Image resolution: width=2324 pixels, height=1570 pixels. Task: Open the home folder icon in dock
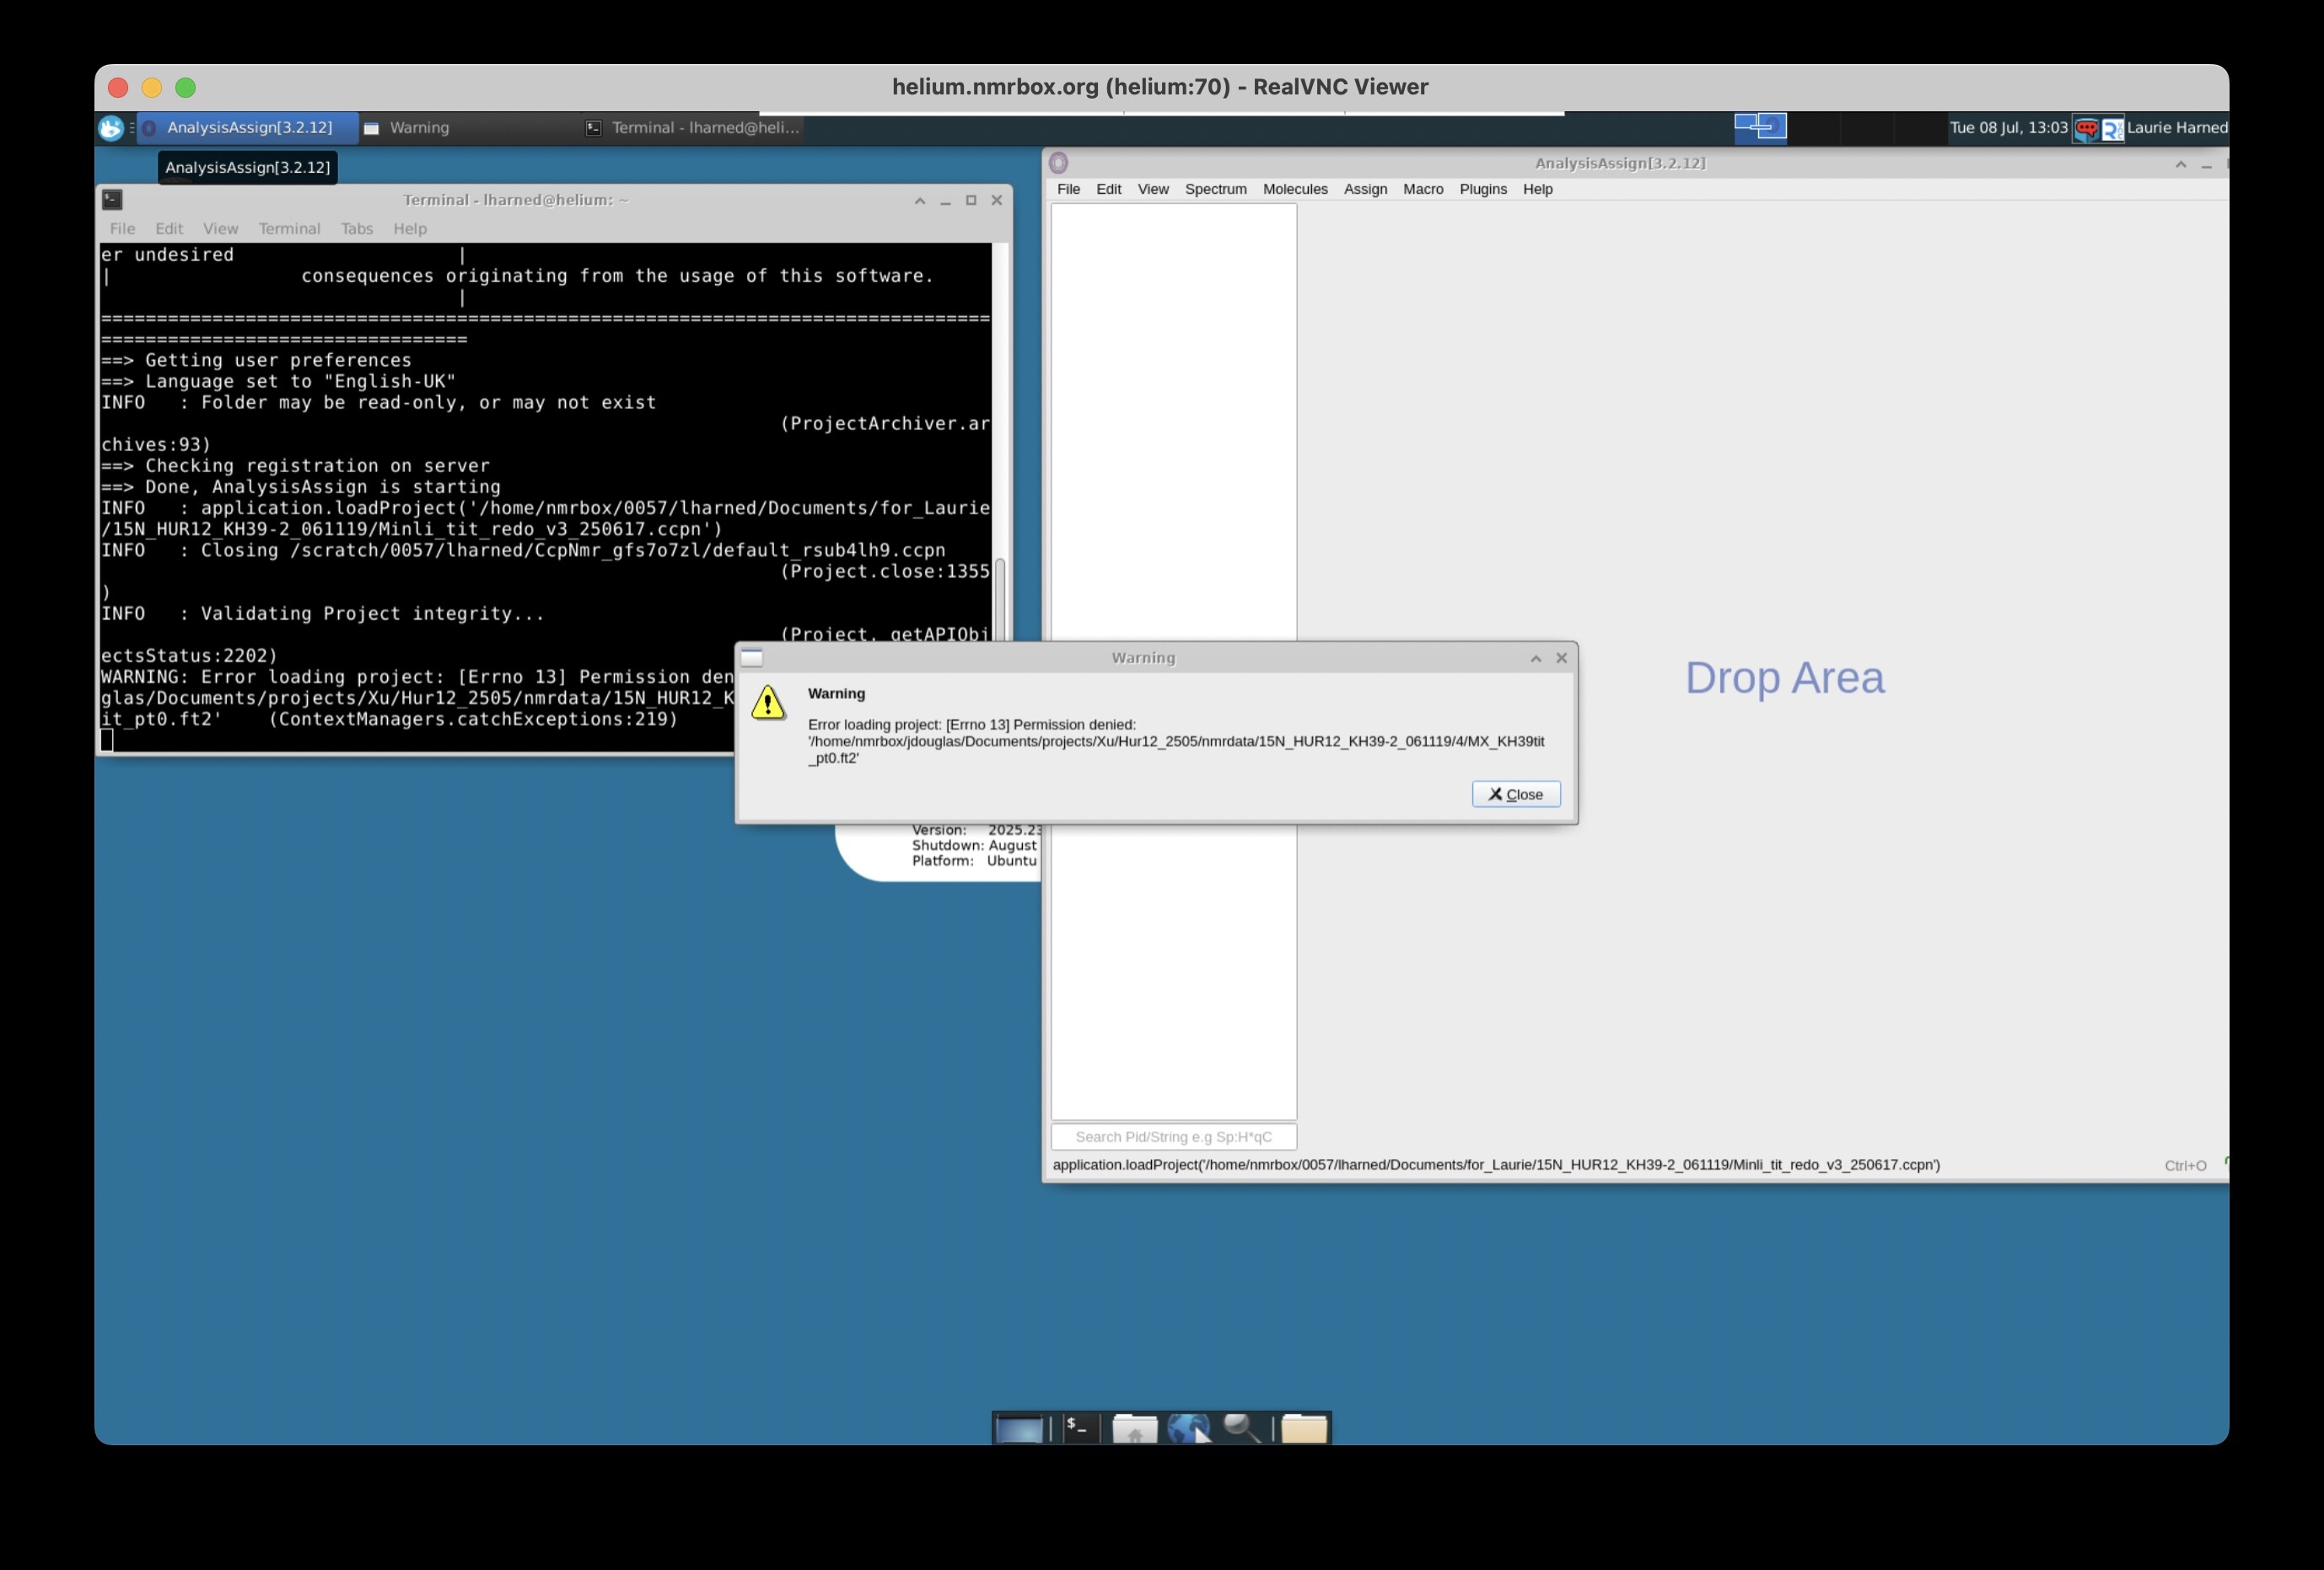[1134, 1429]
